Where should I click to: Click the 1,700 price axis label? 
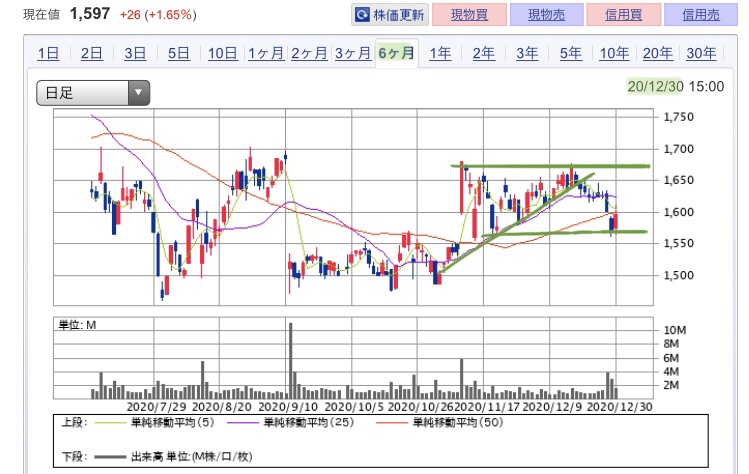click(x=678, y=149)
